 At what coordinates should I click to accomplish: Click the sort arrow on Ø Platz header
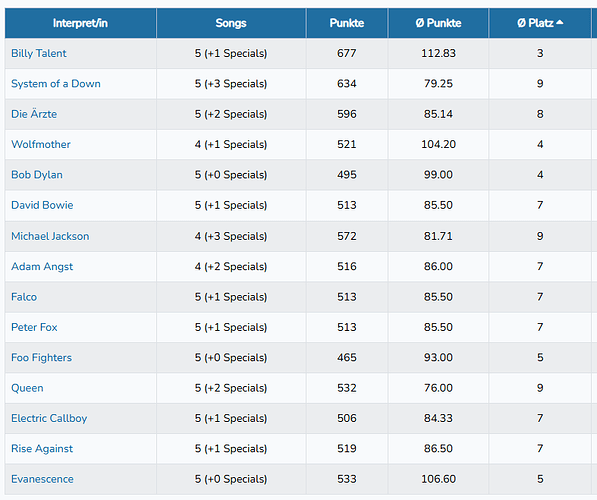(559, 22)
